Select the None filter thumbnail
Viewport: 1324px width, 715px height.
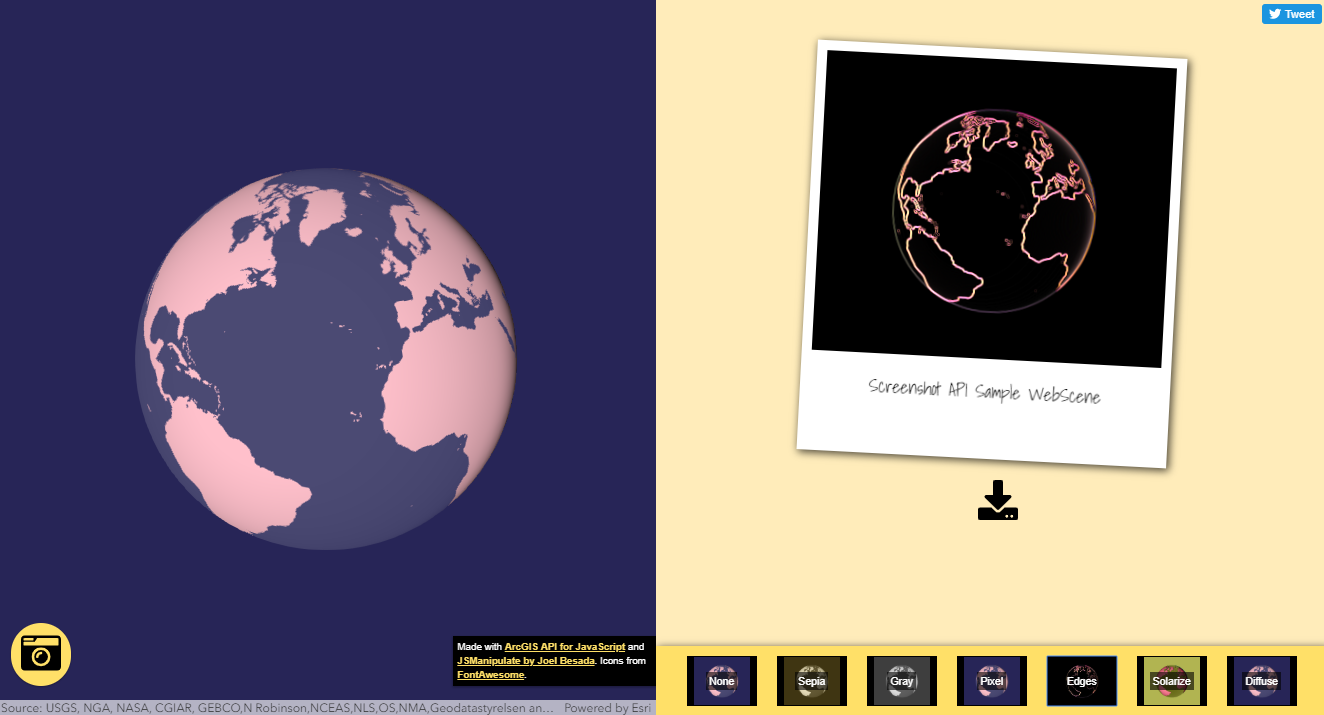click(x=722, y=681)
